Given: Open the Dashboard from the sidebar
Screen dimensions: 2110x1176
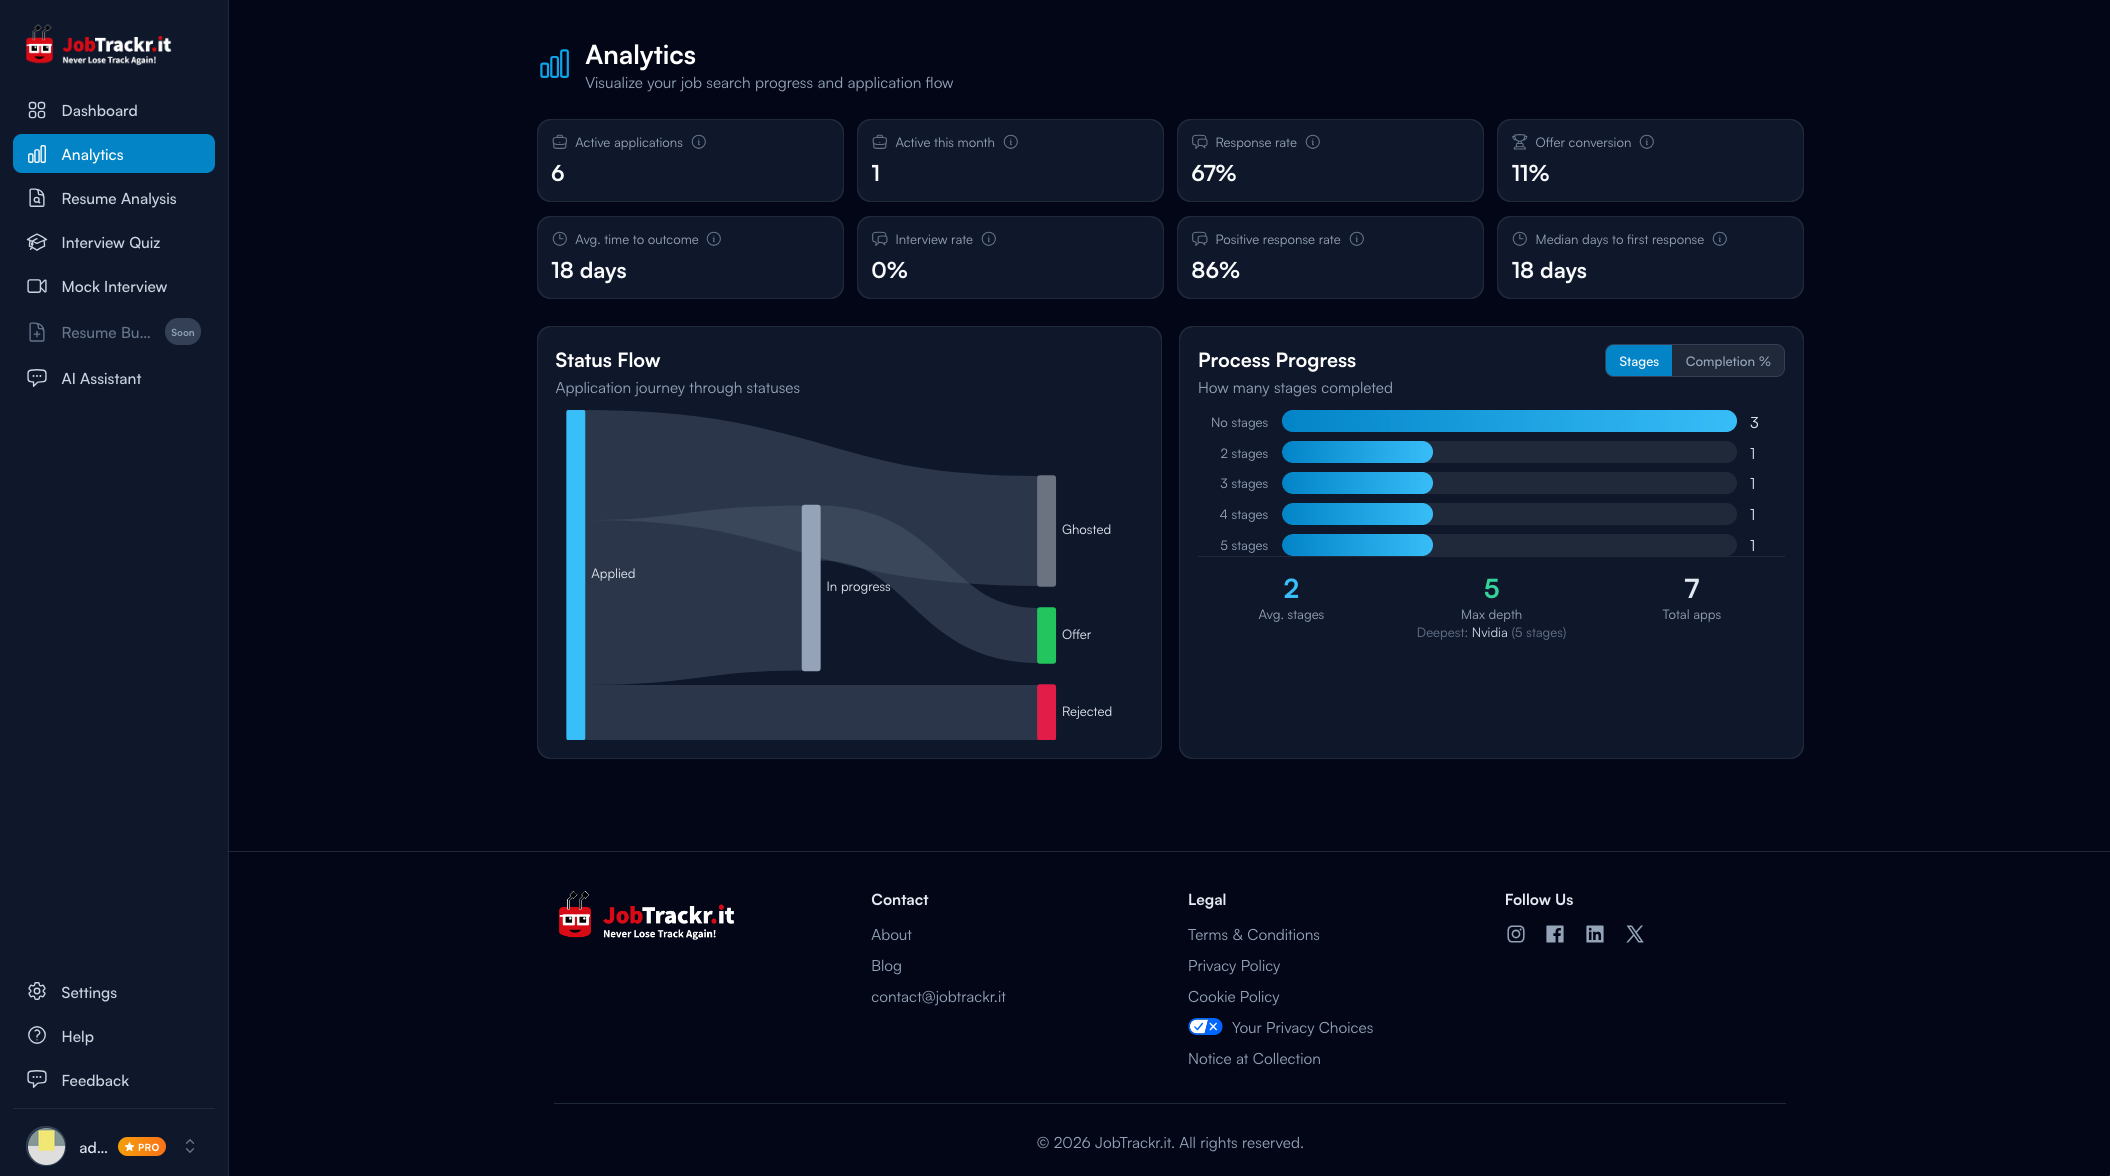Looking at the screenshot, I should tap(99, 110).
